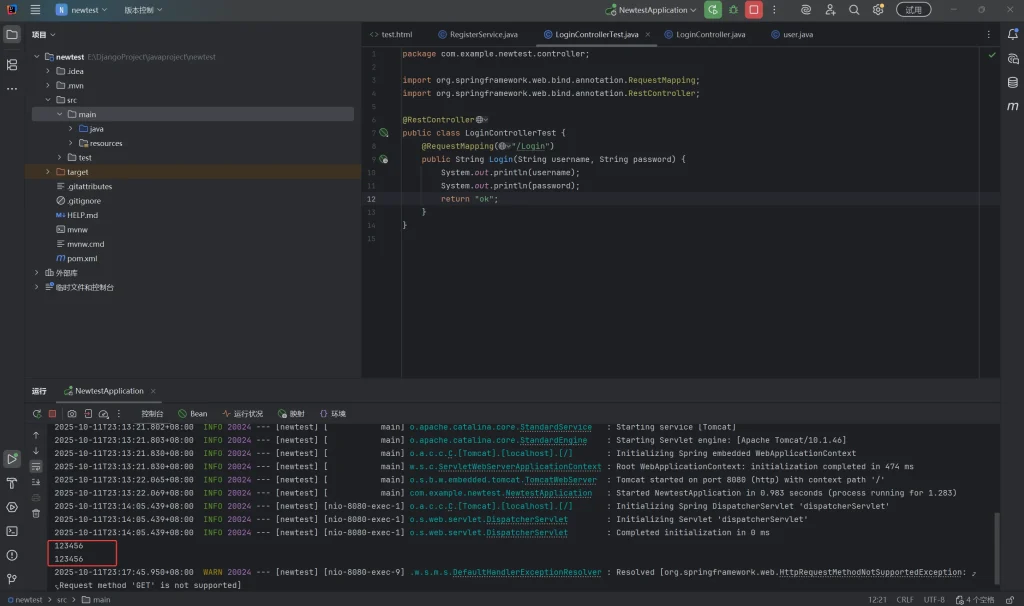Open the Maven tool window icon
This screenshot has height=606, width=1024.
coord(1012,106)
